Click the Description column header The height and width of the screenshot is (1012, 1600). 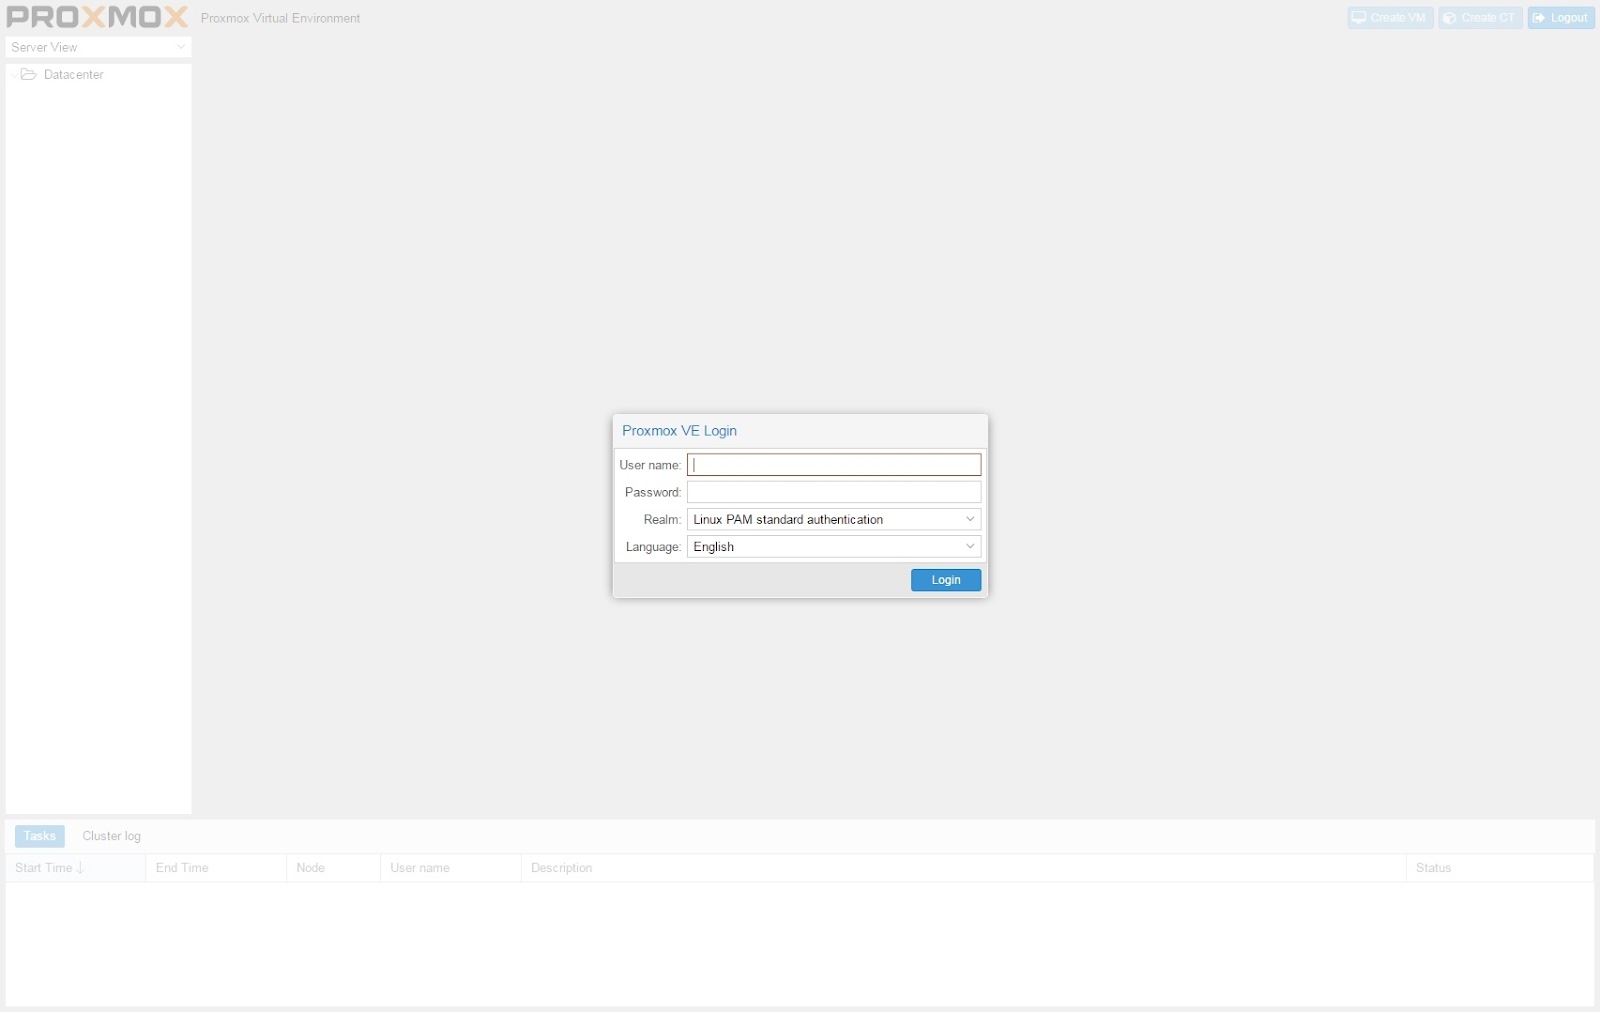click(x=964, y=867)
